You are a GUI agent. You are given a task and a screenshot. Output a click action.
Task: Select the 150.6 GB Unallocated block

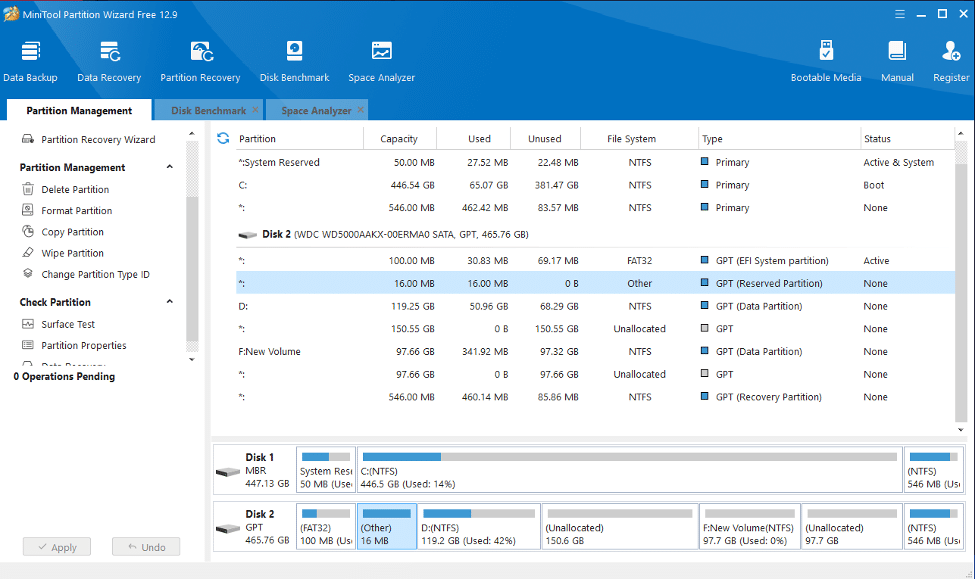[x=619, y=527]
